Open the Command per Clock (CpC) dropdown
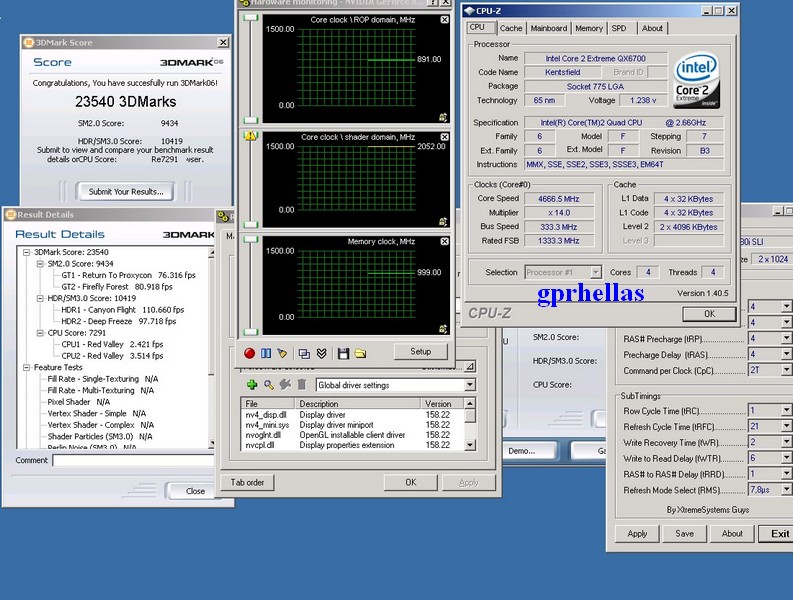The height and width of the screenshot is (600, 793). pyautogui.click(x=786, y=370)
